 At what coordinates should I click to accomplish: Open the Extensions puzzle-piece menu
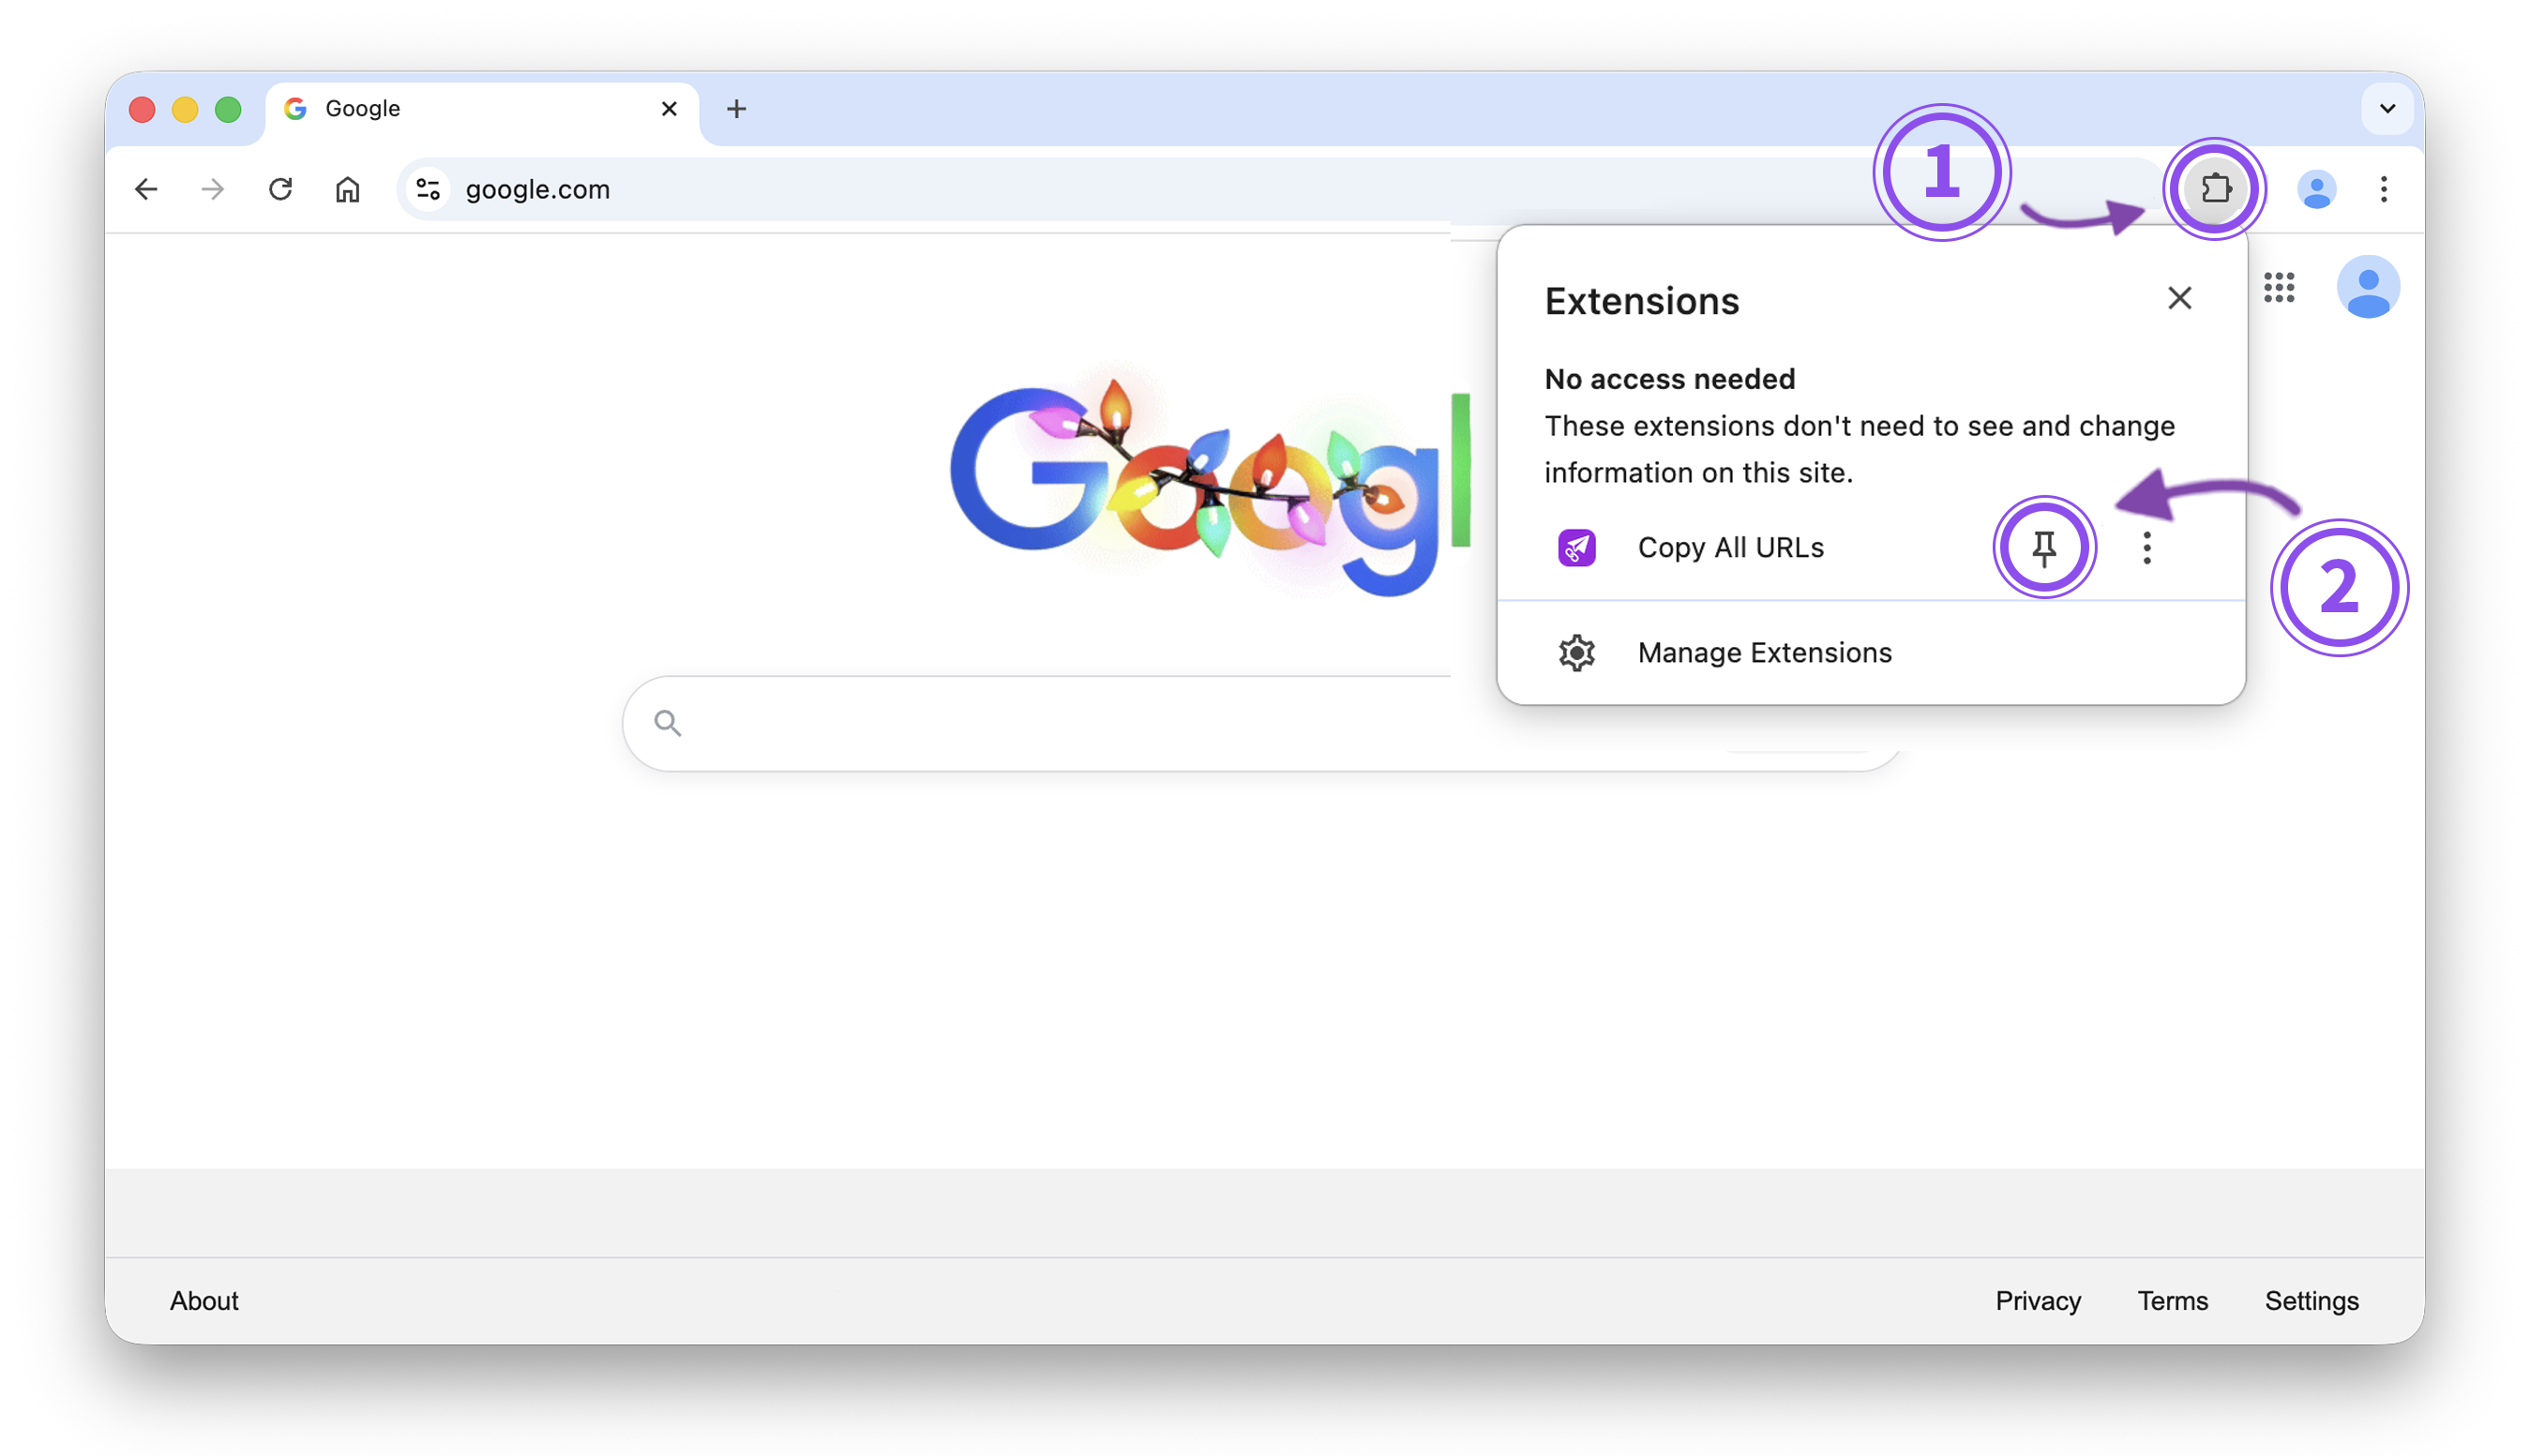(x=2215, y=189)
